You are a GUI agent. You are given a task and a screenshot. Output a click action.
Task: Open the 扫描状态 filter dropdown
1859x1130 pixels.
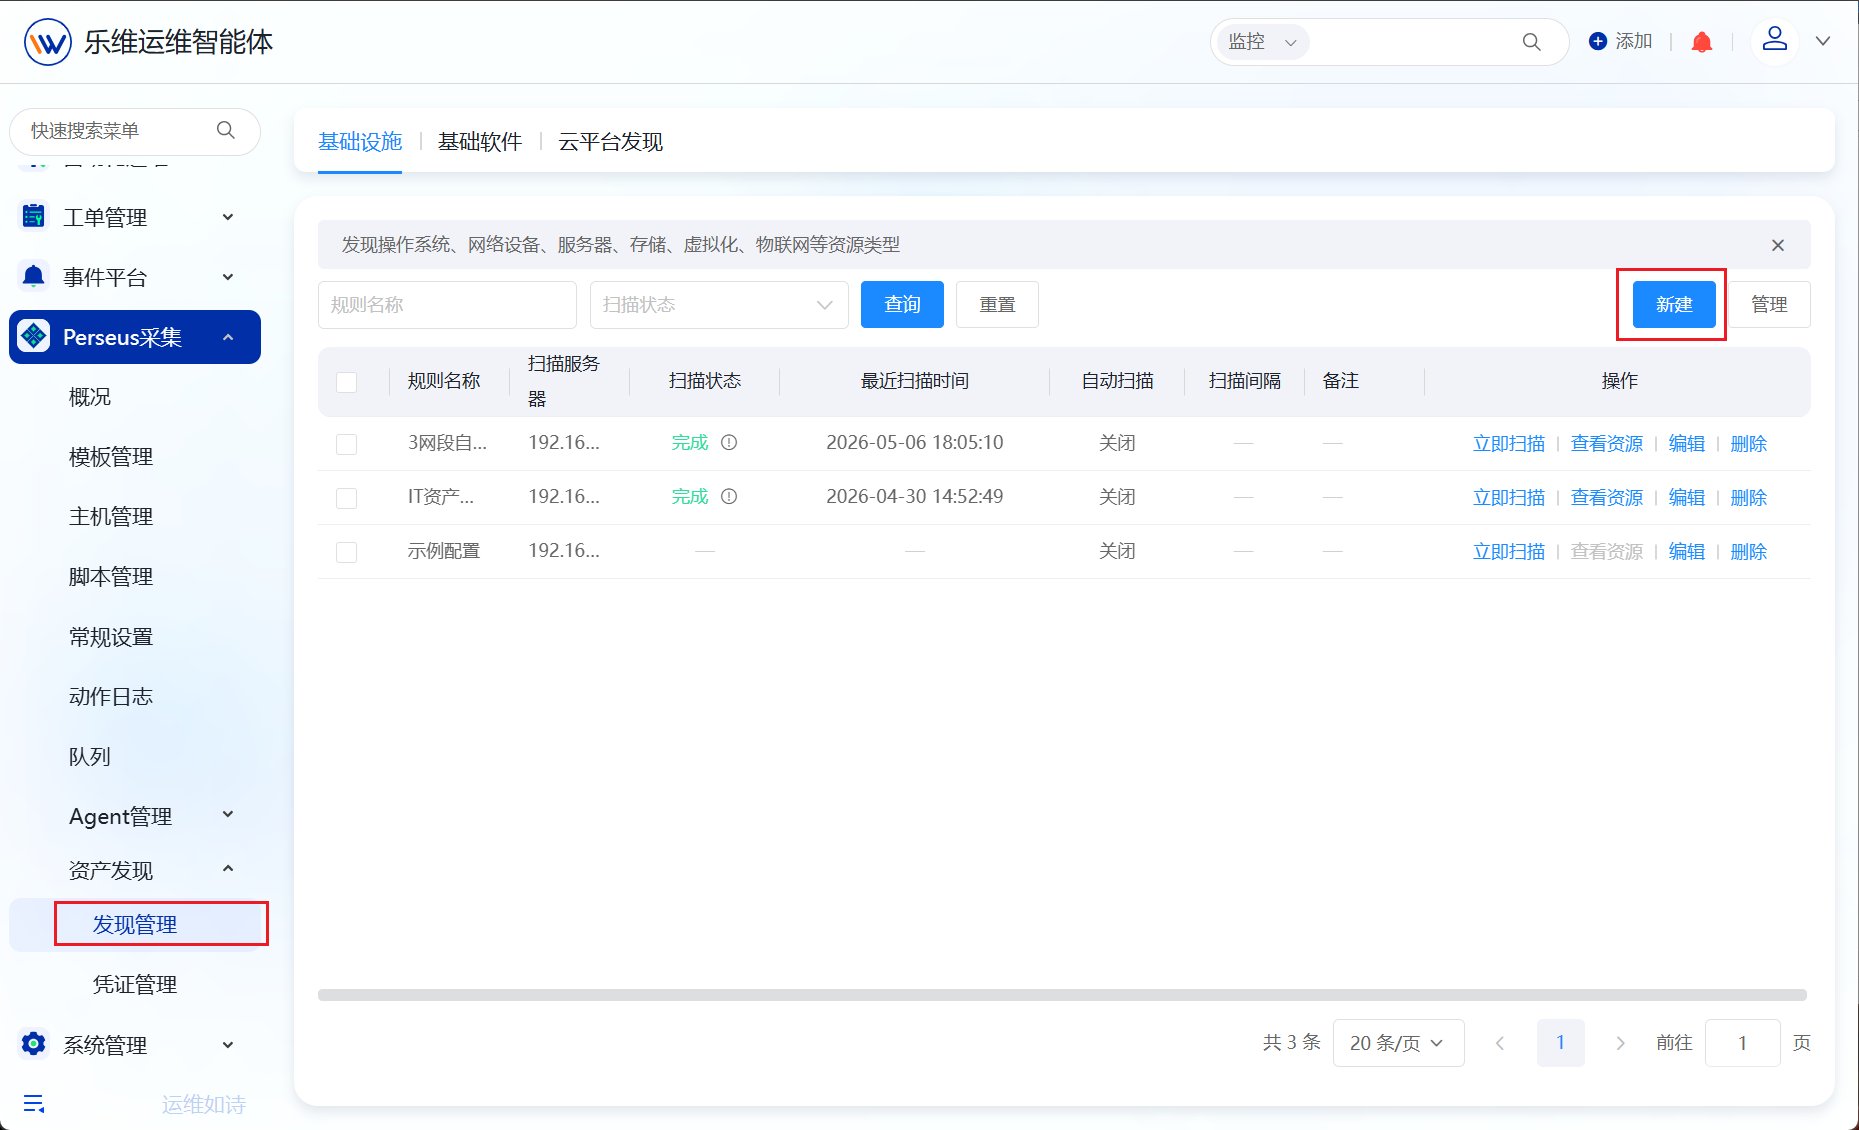(x=719, y=305)
